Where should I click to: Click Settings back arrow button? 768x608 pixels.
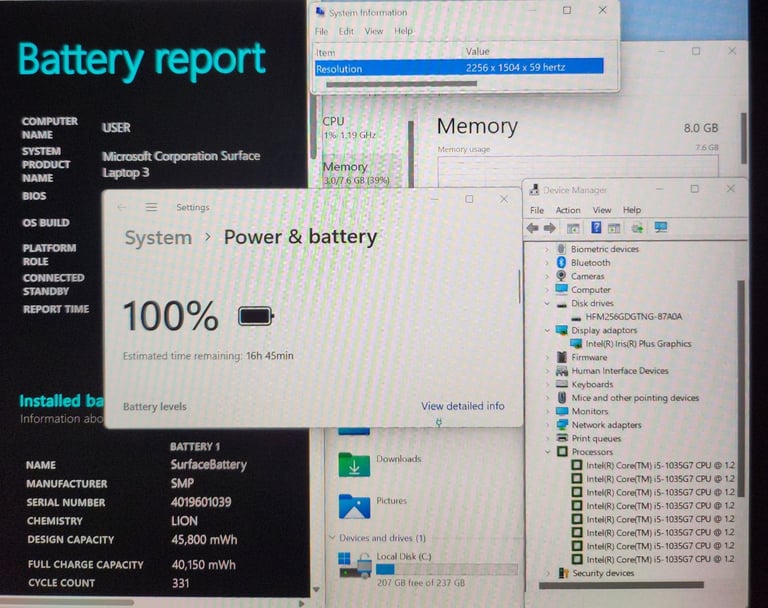[x=122, y=207]
